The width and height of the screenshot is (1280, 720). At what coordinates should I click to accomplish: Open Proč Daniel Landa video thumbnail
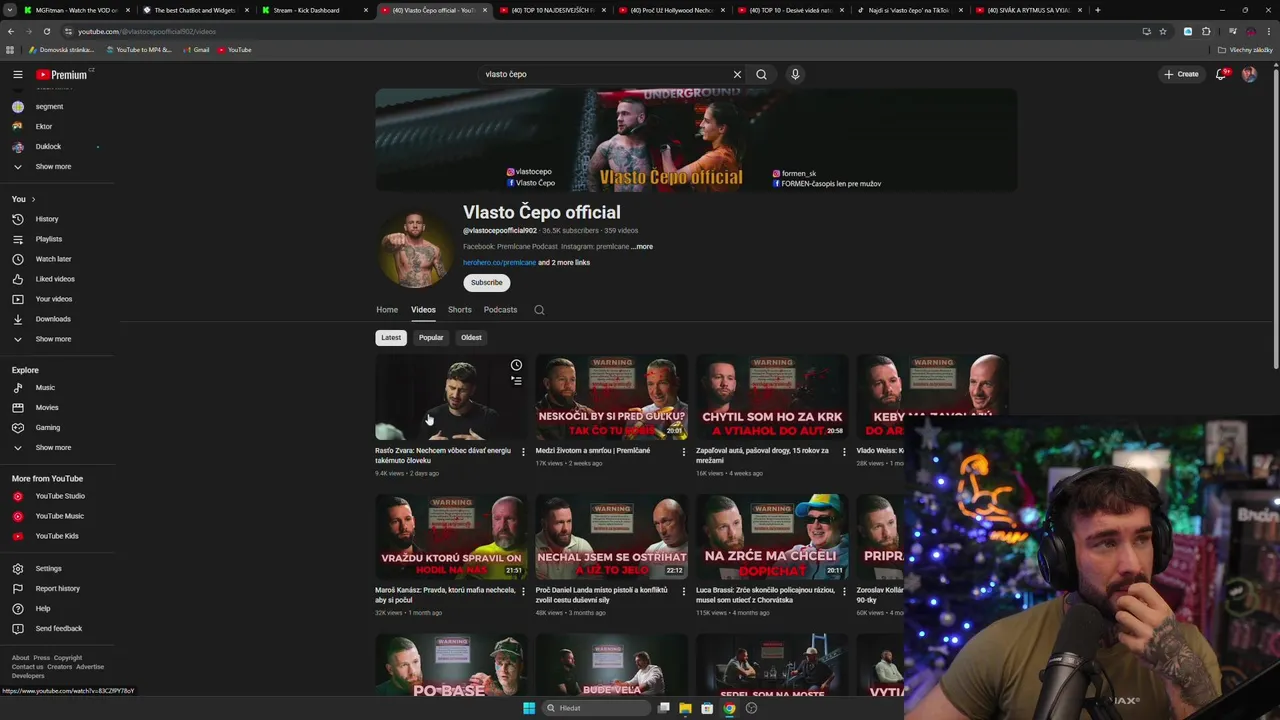[x=611, y=537]
